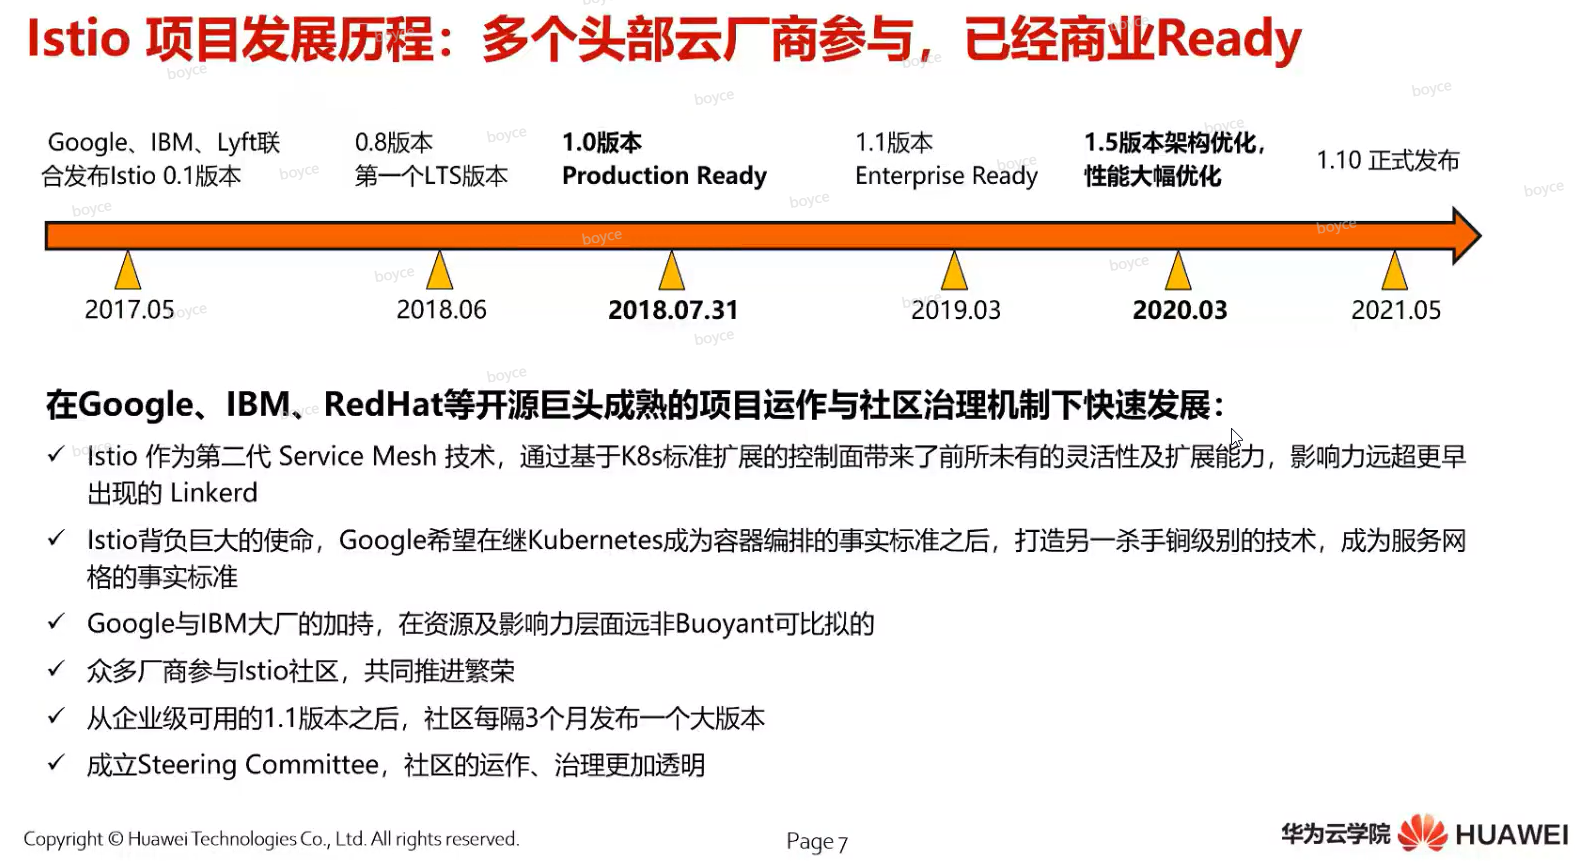Click the 华为云学院 label
The width and height of the screenshot is (1585, 865).
[x=1335, y=833]
